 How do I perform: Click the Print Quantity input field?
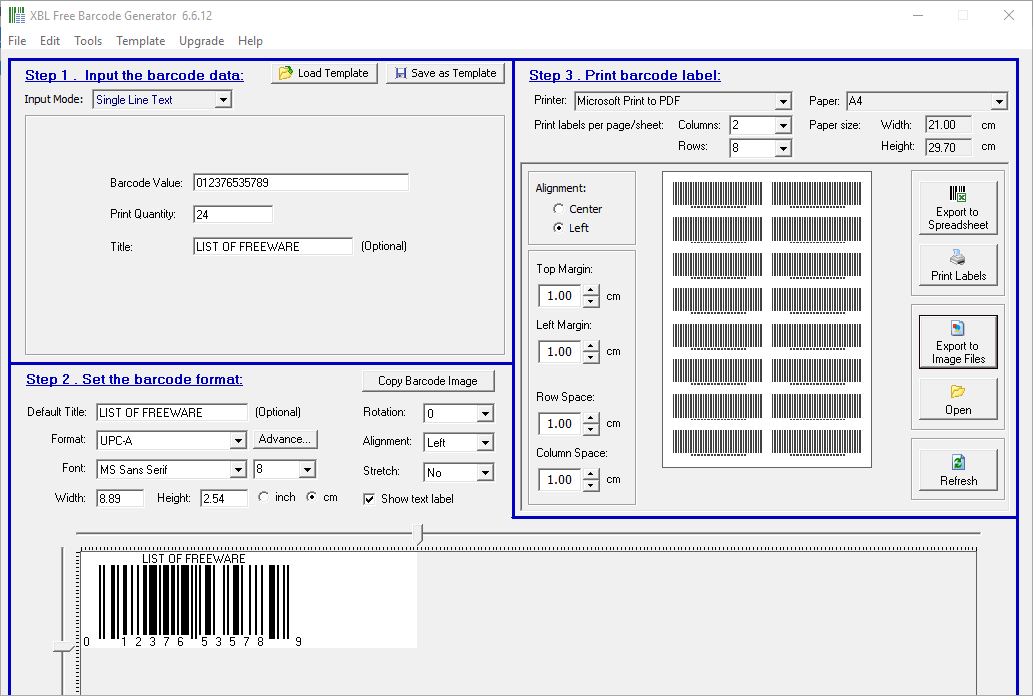[233, 214]
